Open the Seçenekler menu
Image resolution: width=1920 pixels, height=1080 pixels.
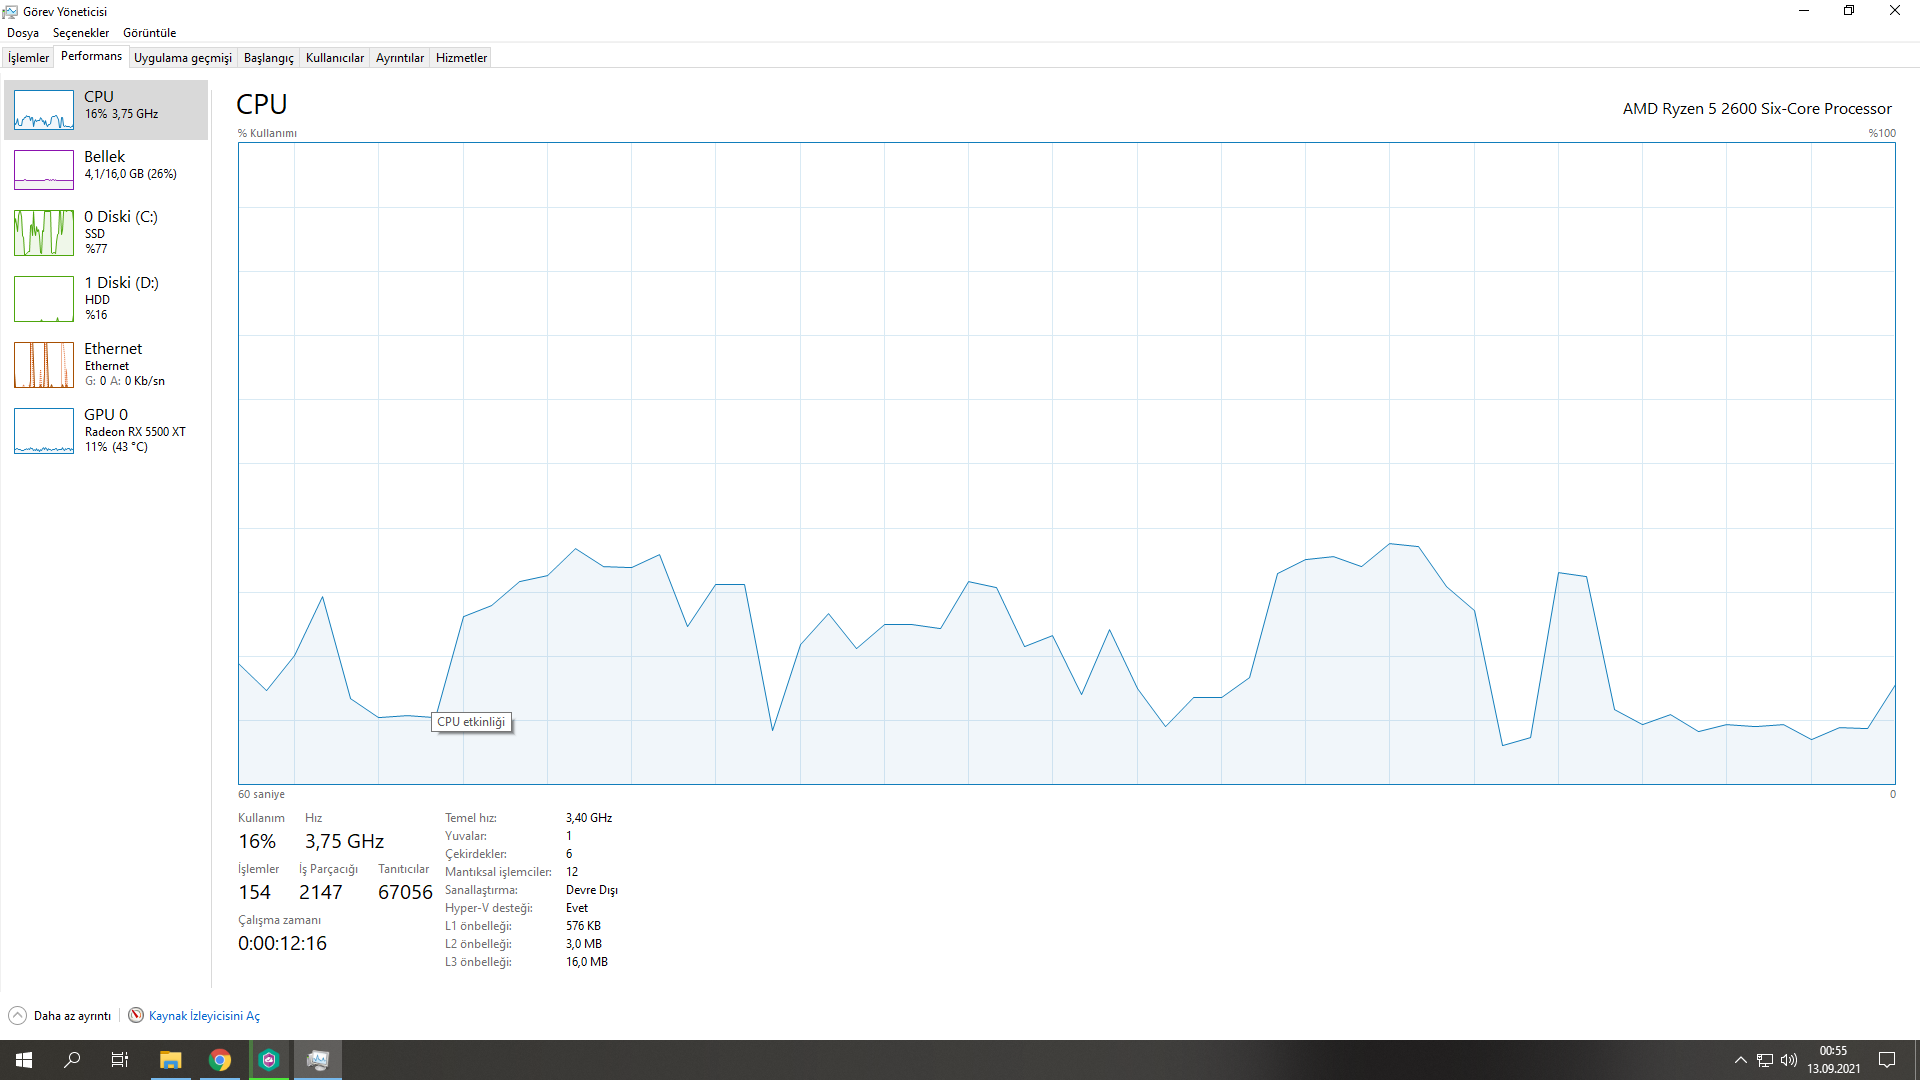click(x=81, y=33)
